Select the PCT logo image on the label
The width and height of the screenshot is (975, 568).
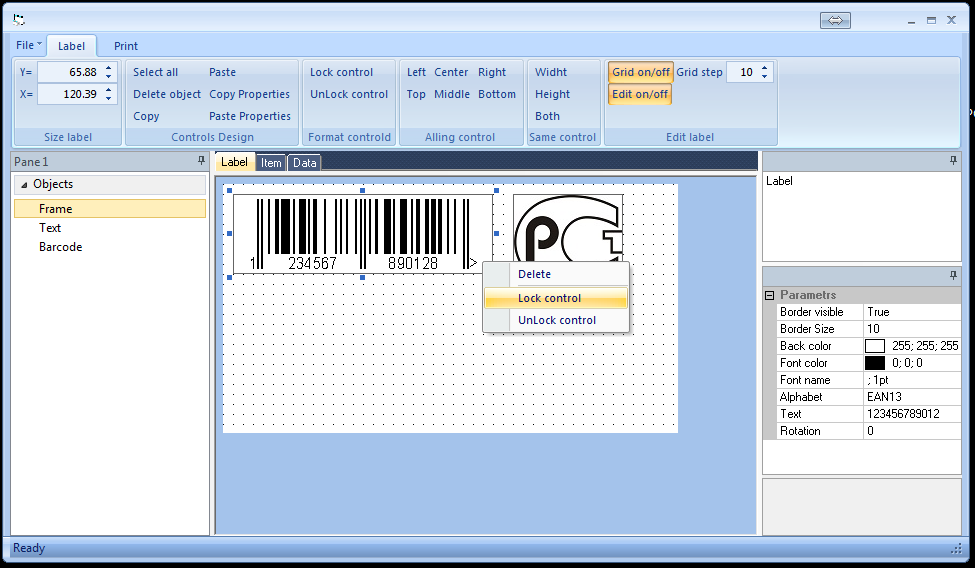pyautogui.click(x=568, y=228)
